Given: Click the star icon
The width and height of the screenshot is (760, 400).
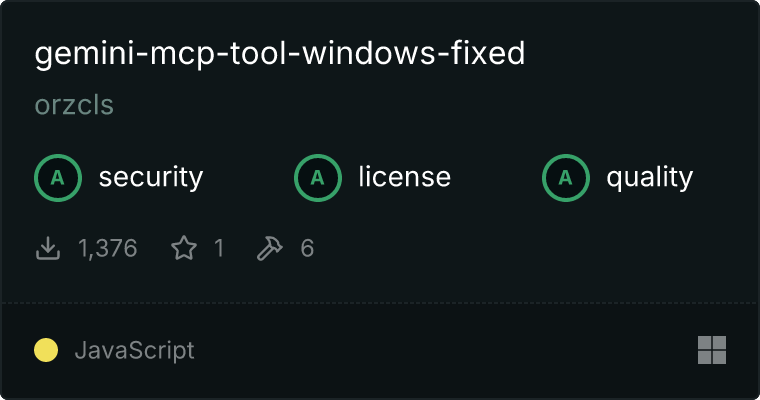Looking at the screenshot, I should pos(184,248).
